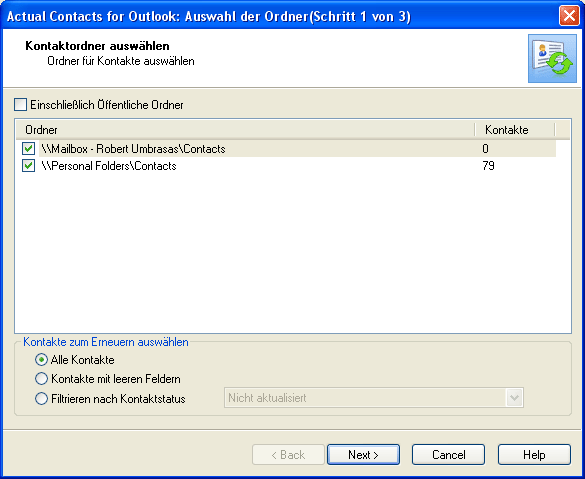Enable Einschließlich Öffentliche Ordner checkbox
Viewport: 585px width, 479px height.
21,105
